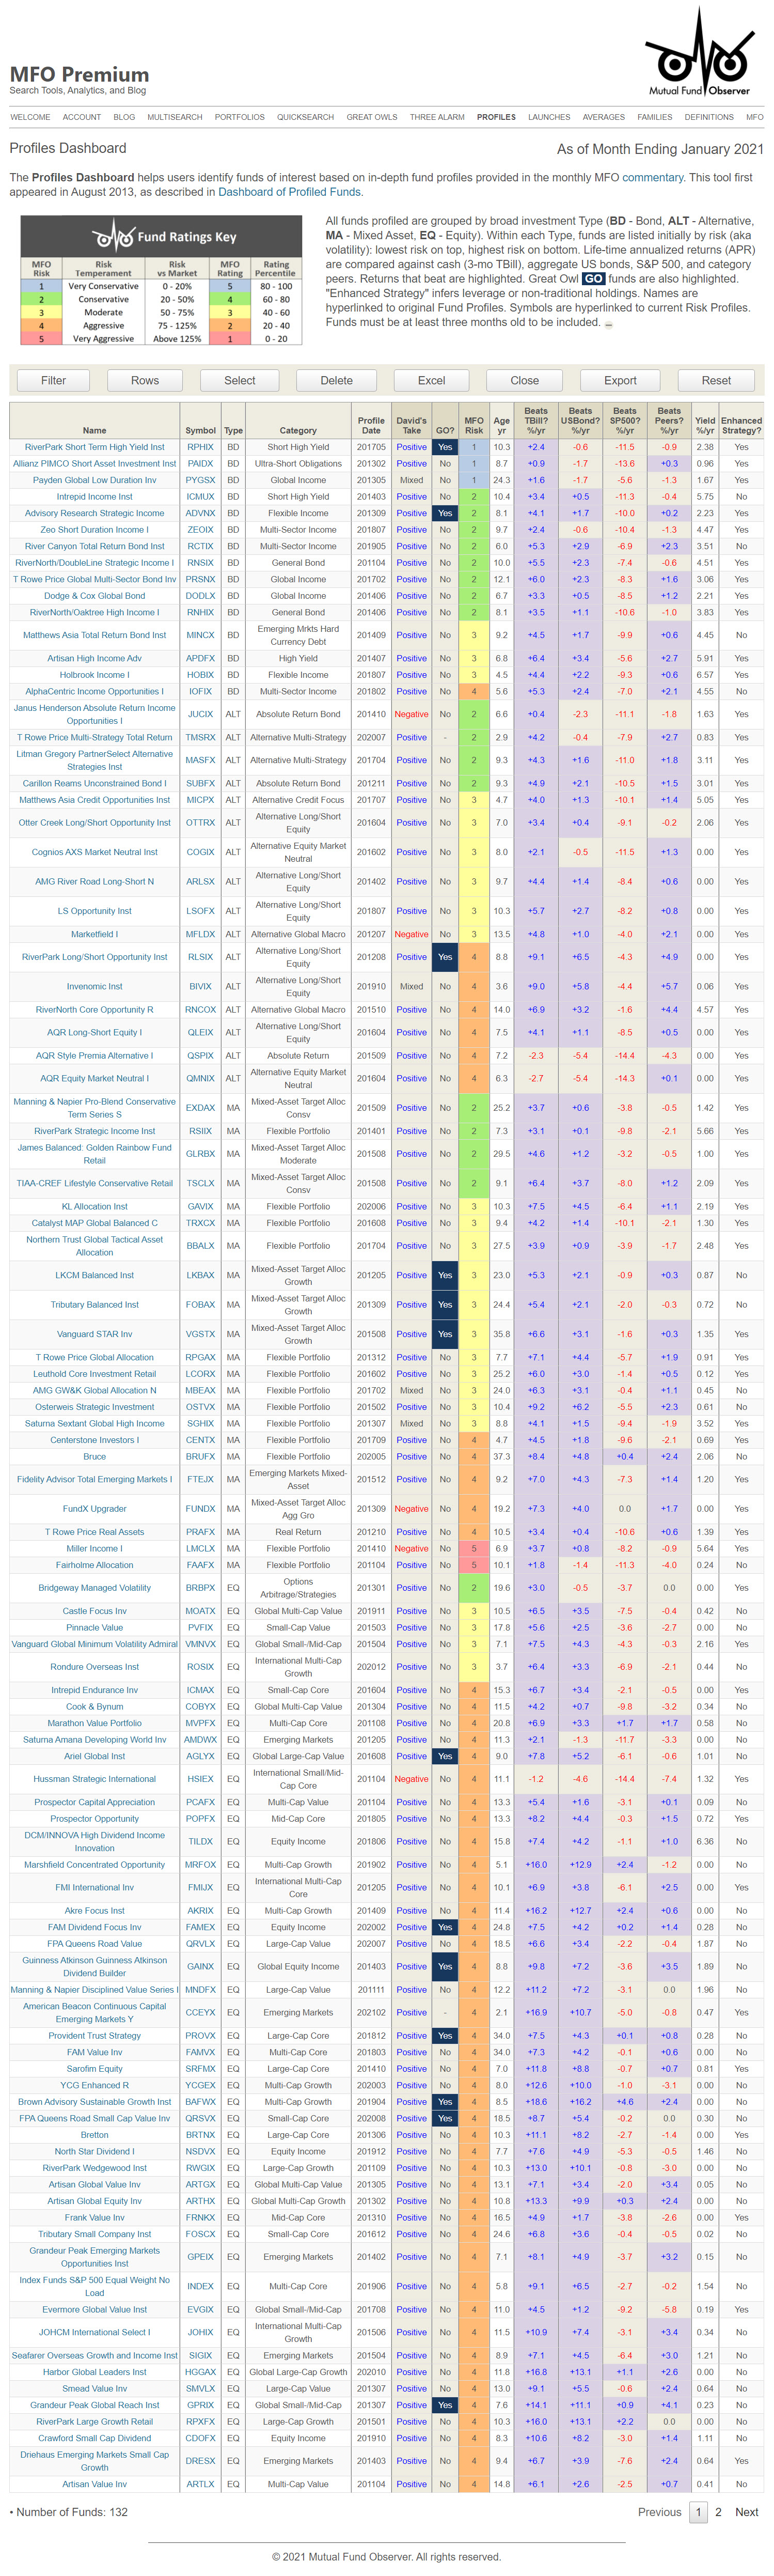Image resolution: width=774 pixels, height=2576 pixels.
Task: Open the Akre Focus Inst profile
Action: pyautogui.click(x=94, y=1910)
